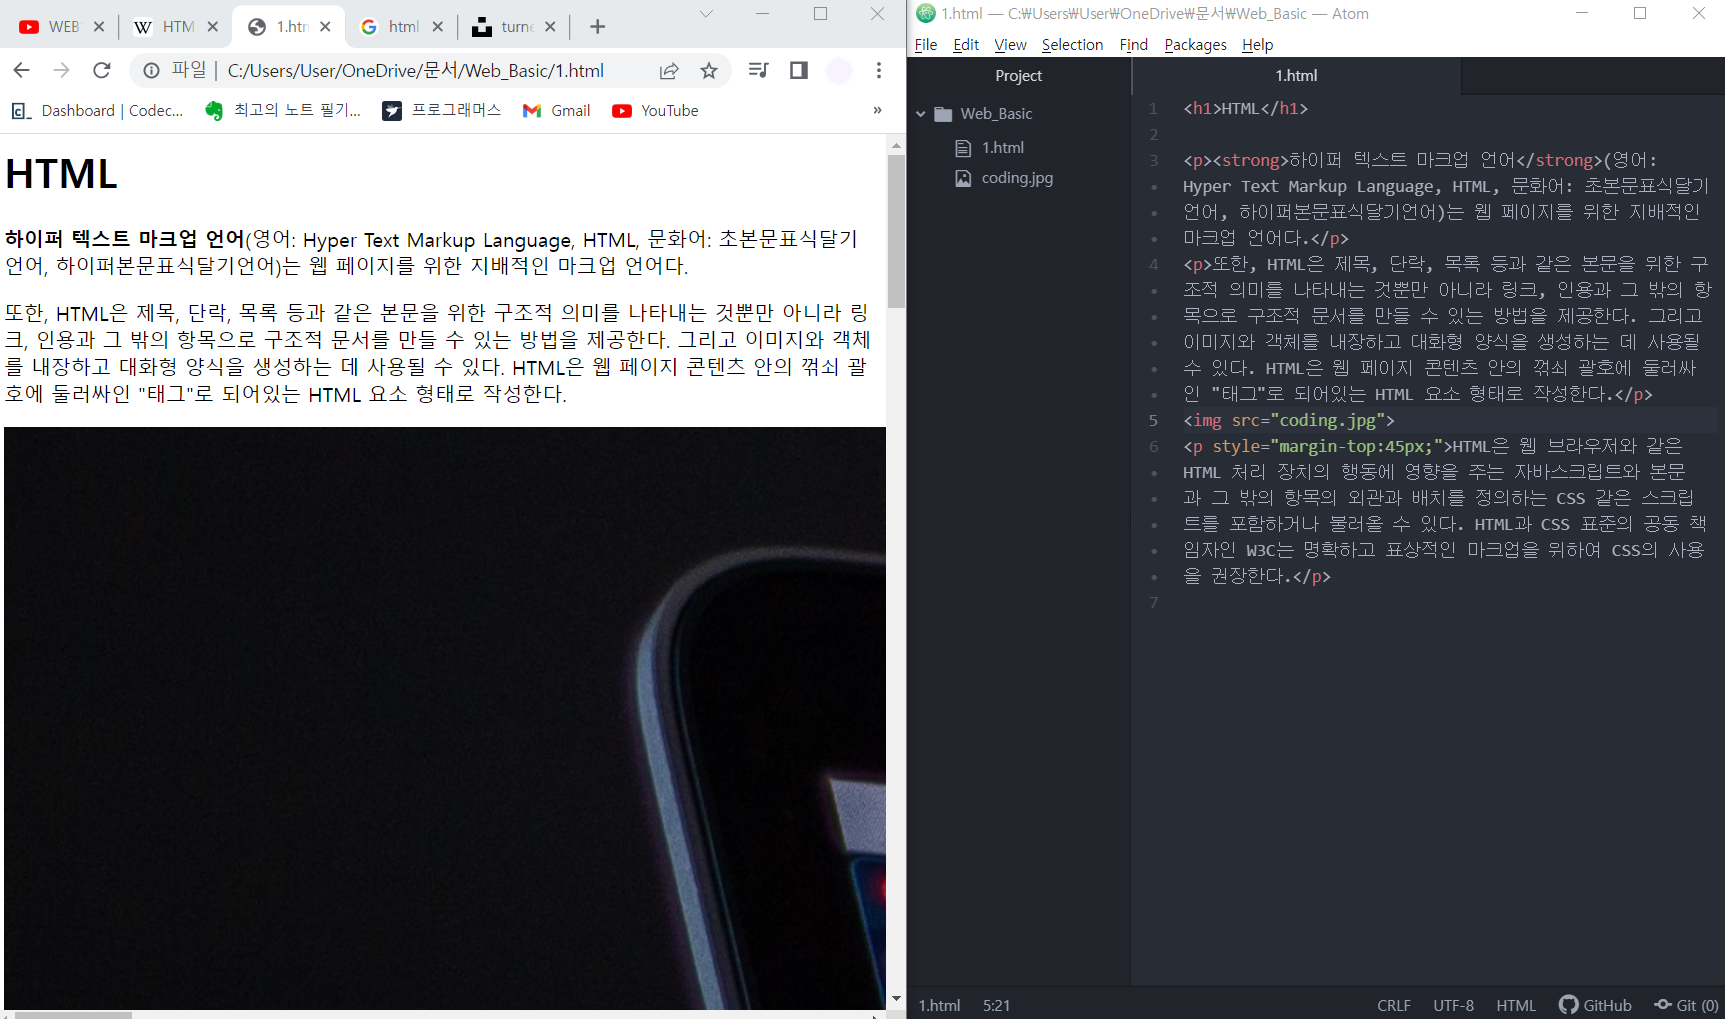Screen dimensions: 1725x1019
Task: Open the Evernote 최고의 노트 필기 bookmark
Action: pyautogui.click(x=283, y=110)
